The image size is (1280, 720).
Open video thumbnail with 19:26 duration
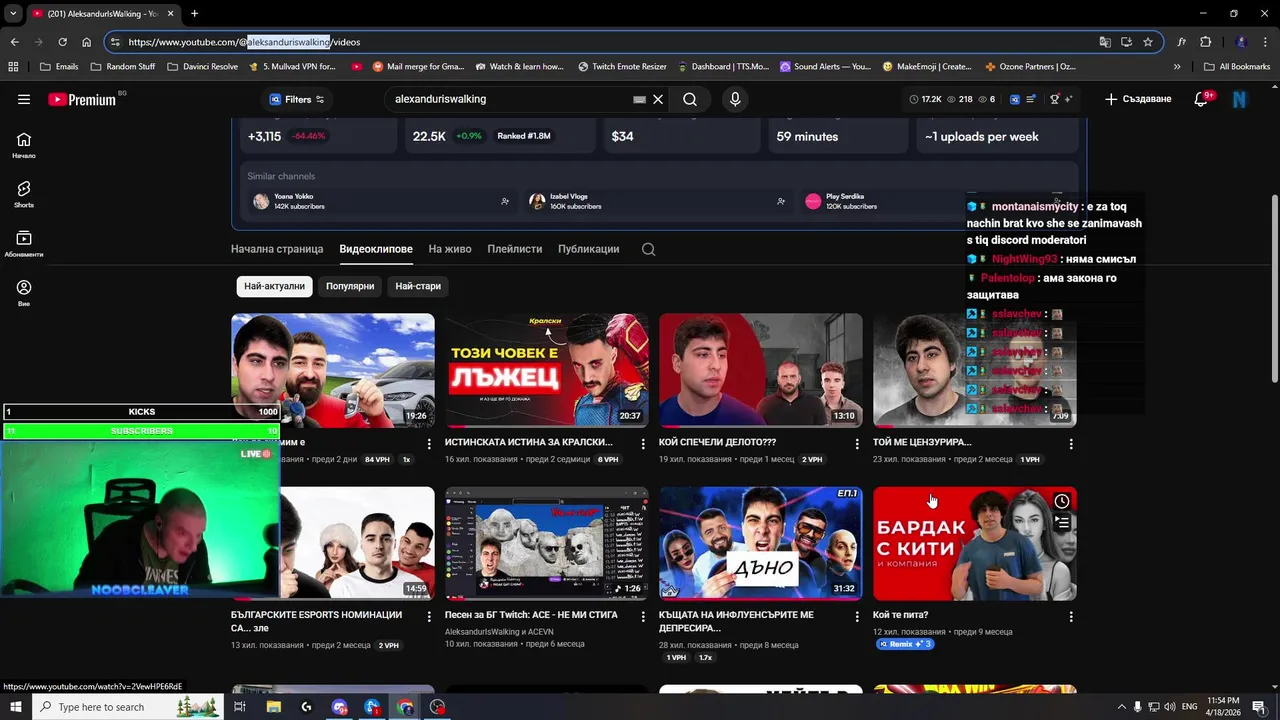click(333, 370)
